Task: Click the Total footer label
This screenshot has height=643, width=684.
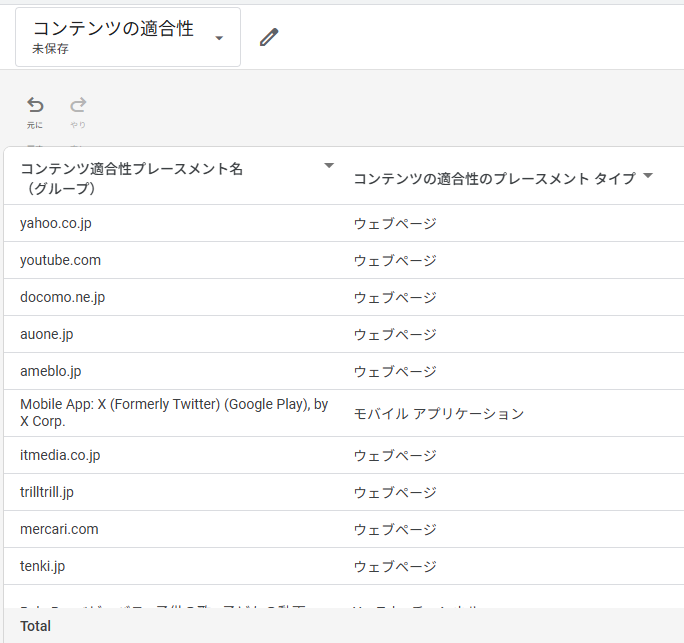Action: coord(35,626)
